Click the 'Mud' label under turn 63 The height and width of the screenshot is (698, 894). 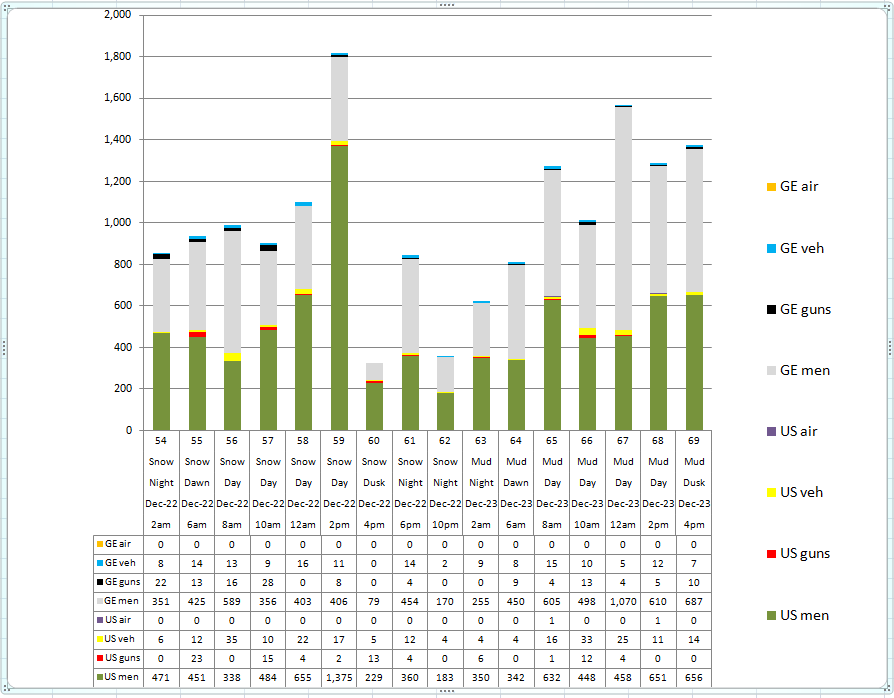[481, 461]
